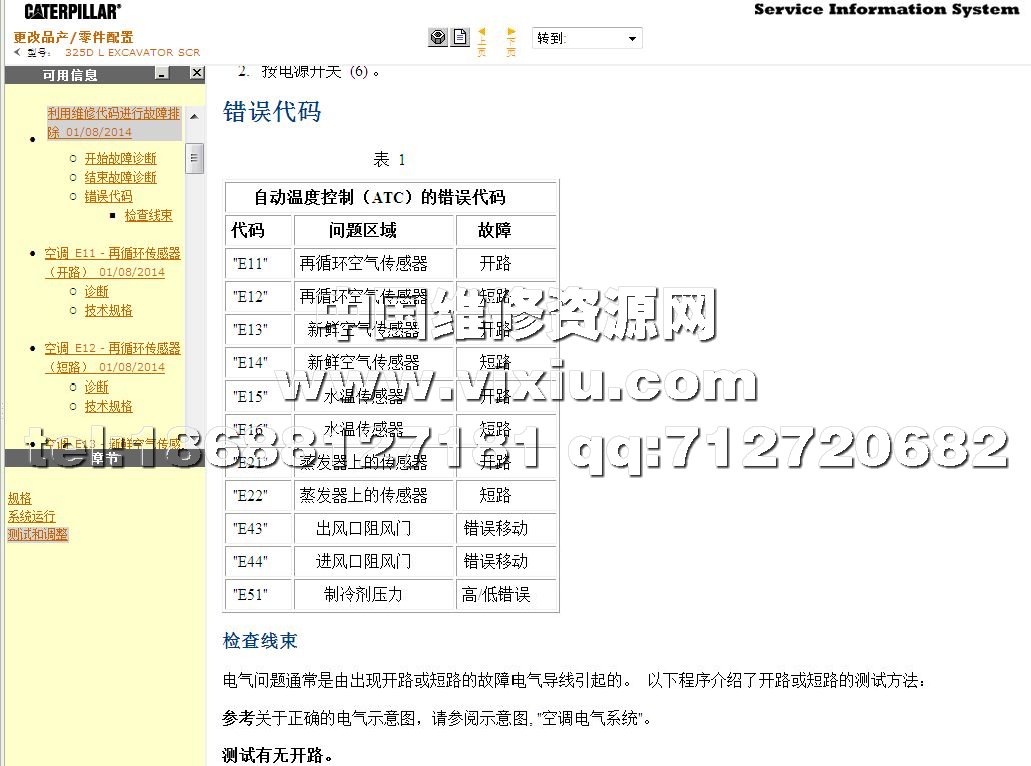Open the 开始故障诊断 link
1031x766 pixels.
(120, 158)
